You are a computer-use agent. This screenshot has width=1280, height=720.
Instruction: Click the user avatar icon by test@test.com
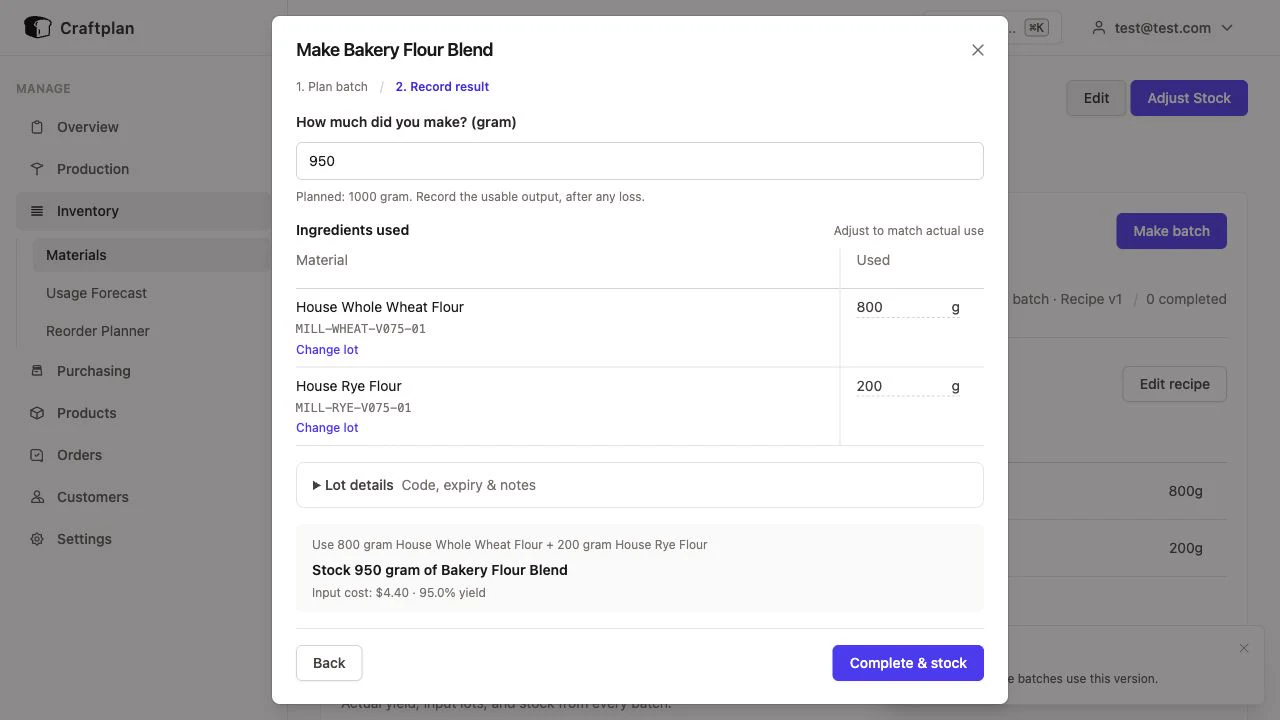tap(1099, 28)
